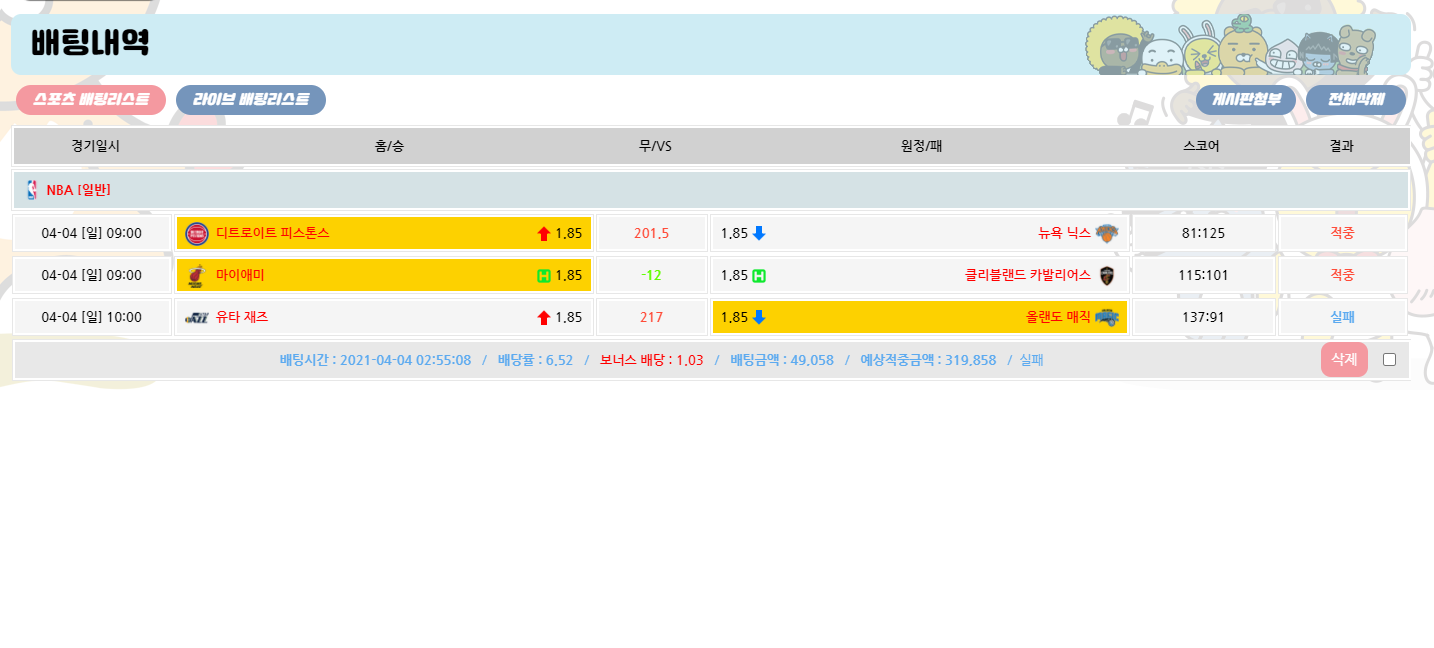The image size is (1434, 648).
Task: Click the 적중 result in the 마이애미 row
Action: 1342,276
